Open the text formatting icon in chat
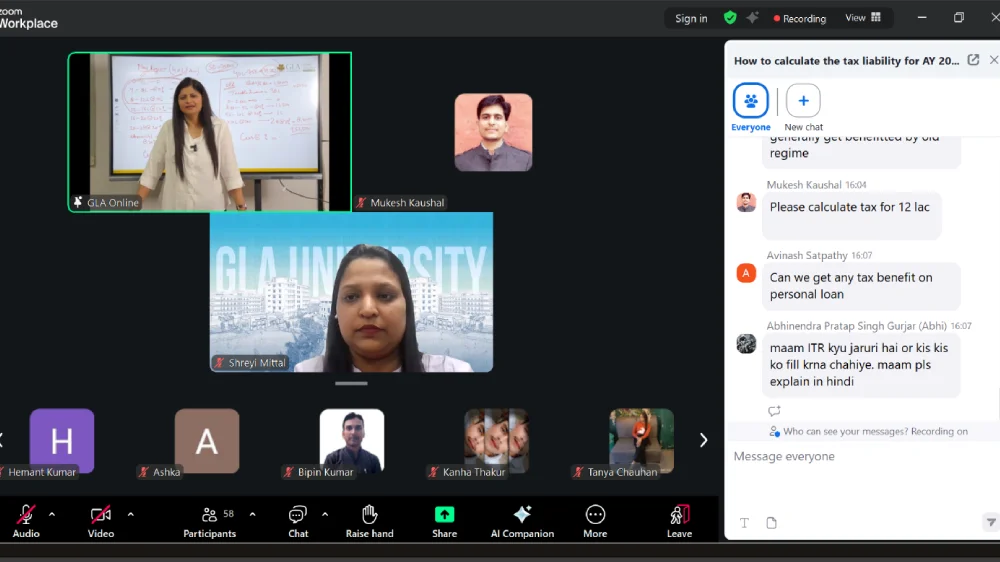This screenshot has width=1000, height=562. (x=744, y=523)
